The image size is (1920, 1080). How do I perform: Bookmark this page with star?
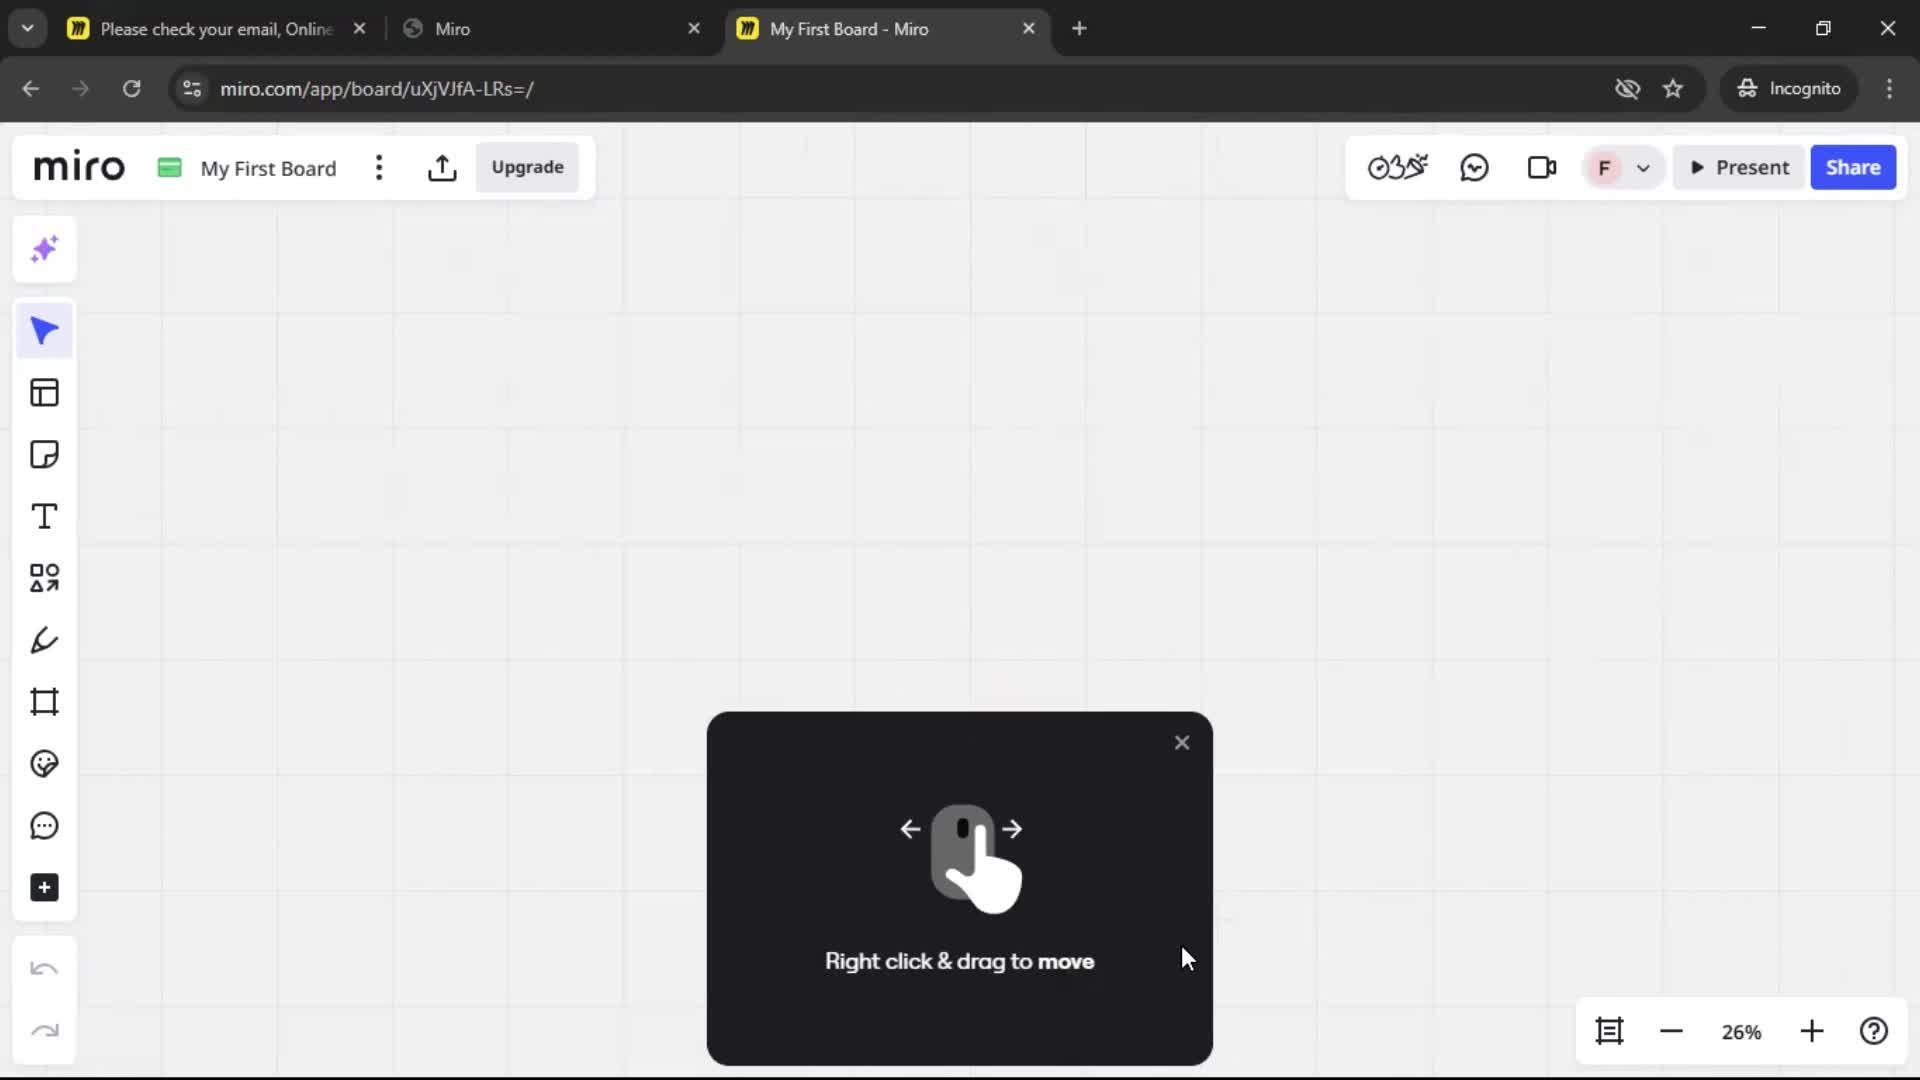[x=1673, y=89]
